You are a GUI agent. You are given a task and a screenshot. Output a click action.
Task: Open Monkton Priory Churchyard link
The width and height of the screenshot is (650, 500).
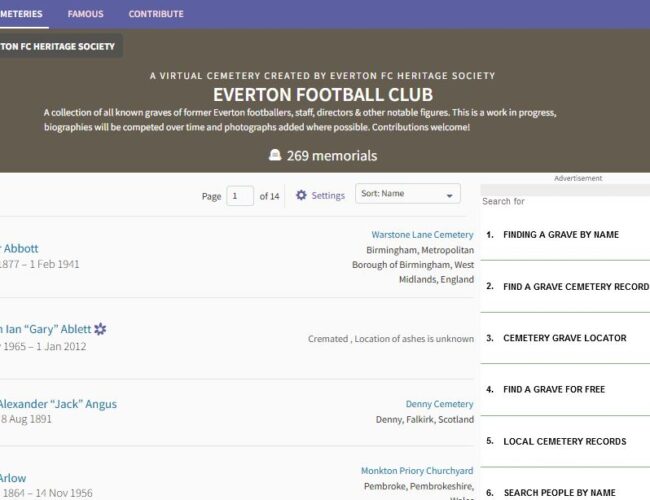tap(417, 471)
